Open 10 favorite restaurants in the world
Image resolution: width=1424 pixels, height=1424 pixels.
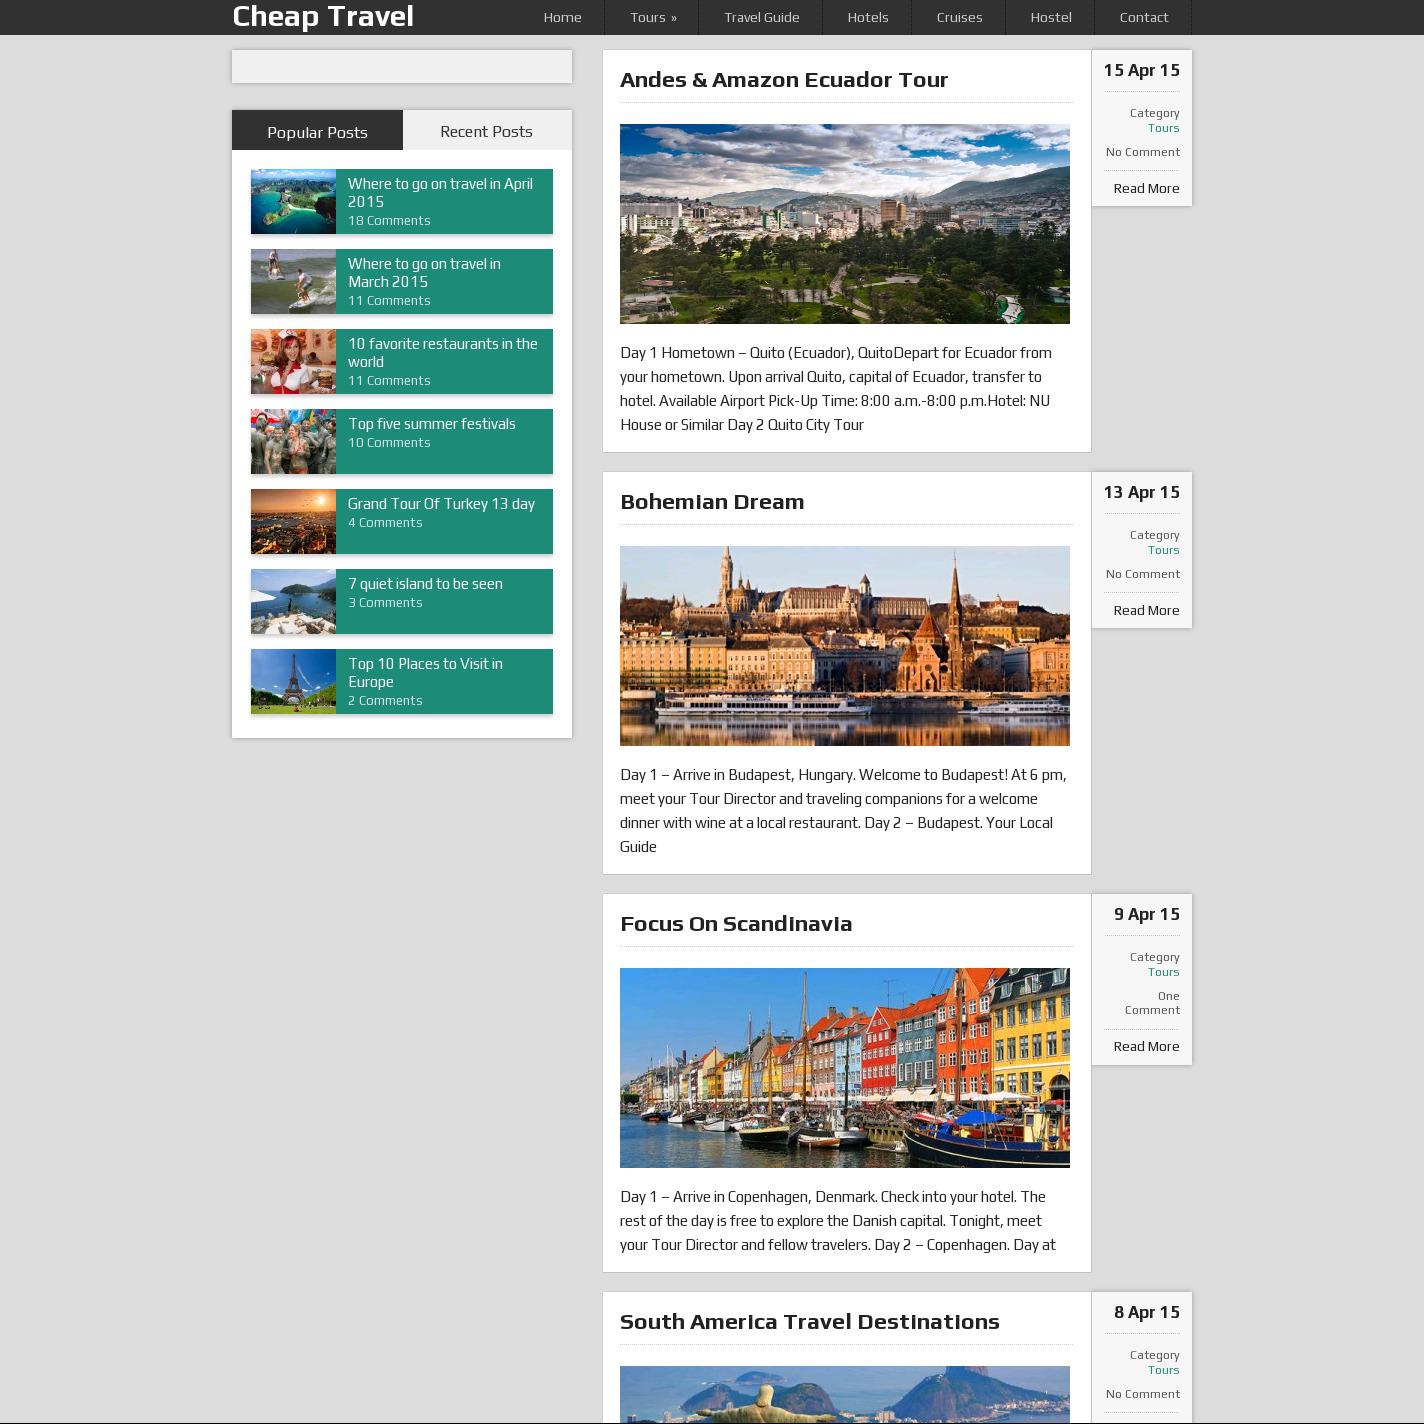[442, 352]
